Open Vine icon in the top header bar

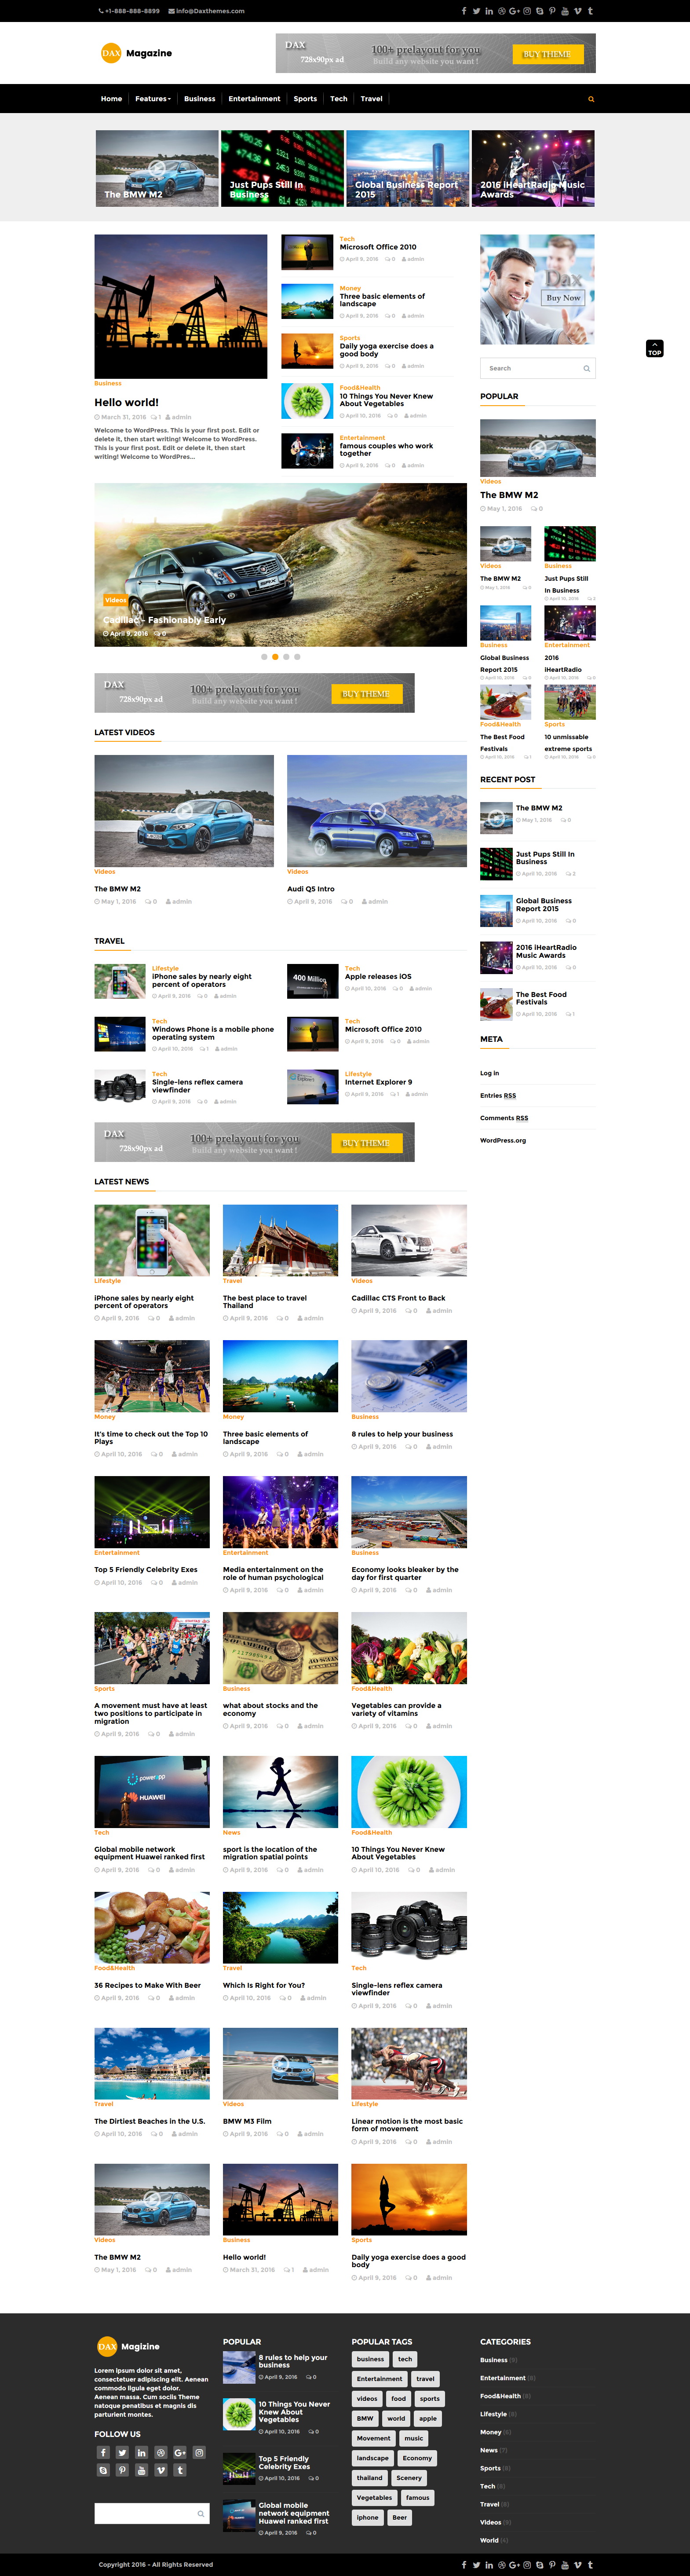click(577, 11)
